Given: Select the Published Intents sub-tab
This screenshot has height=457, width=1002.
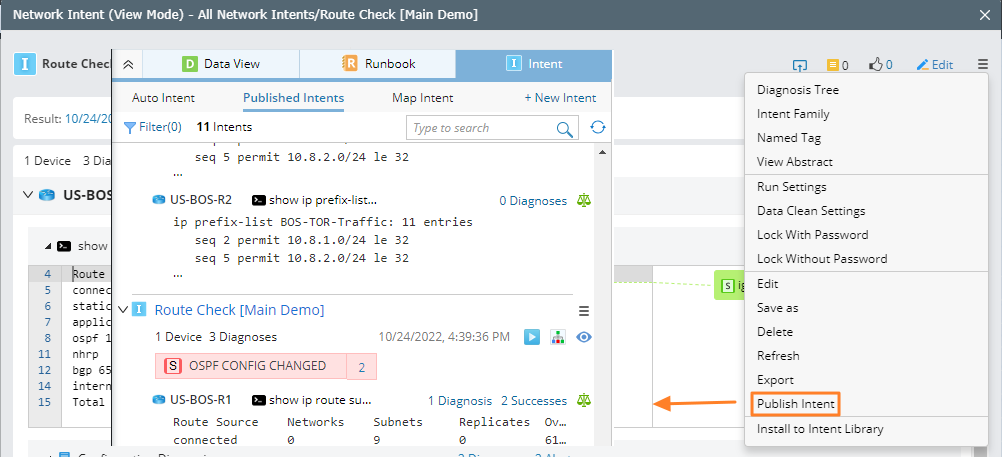Looking at the screenshot, I should click(x=293, y=98).
